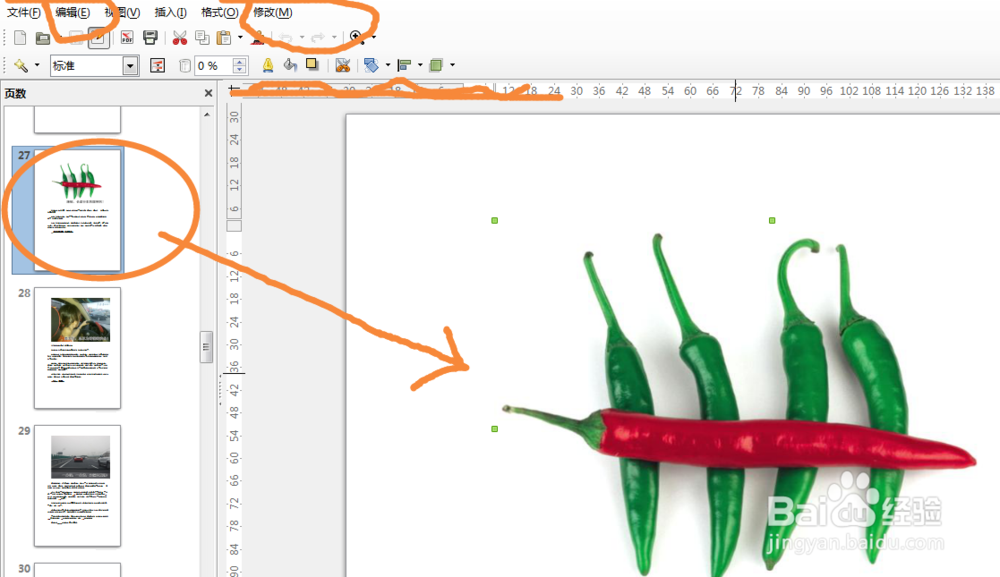
Task: Click the 页数 panel title
Action: click(15, 94)
